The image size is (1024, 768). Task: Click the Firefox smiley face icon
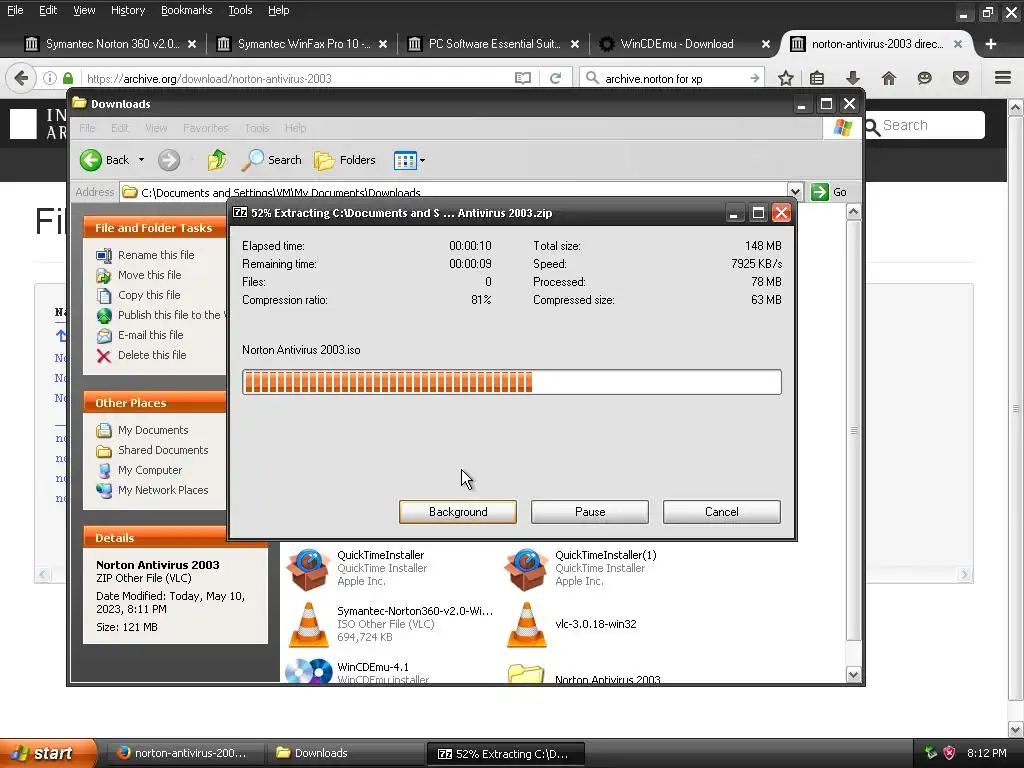(924, 78)
